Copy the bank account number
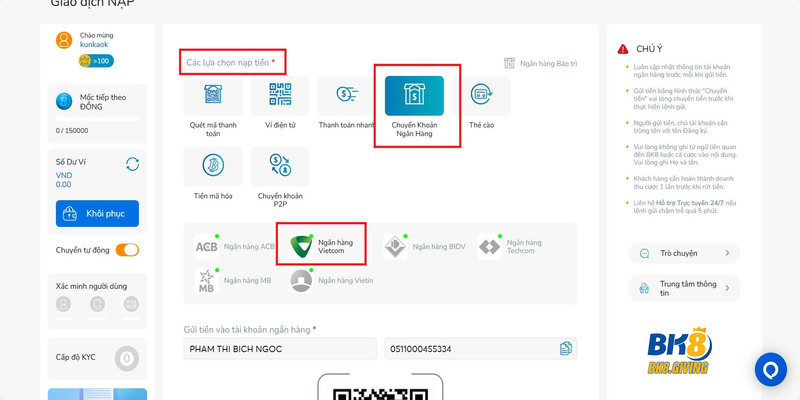 [x=566, y=349]
